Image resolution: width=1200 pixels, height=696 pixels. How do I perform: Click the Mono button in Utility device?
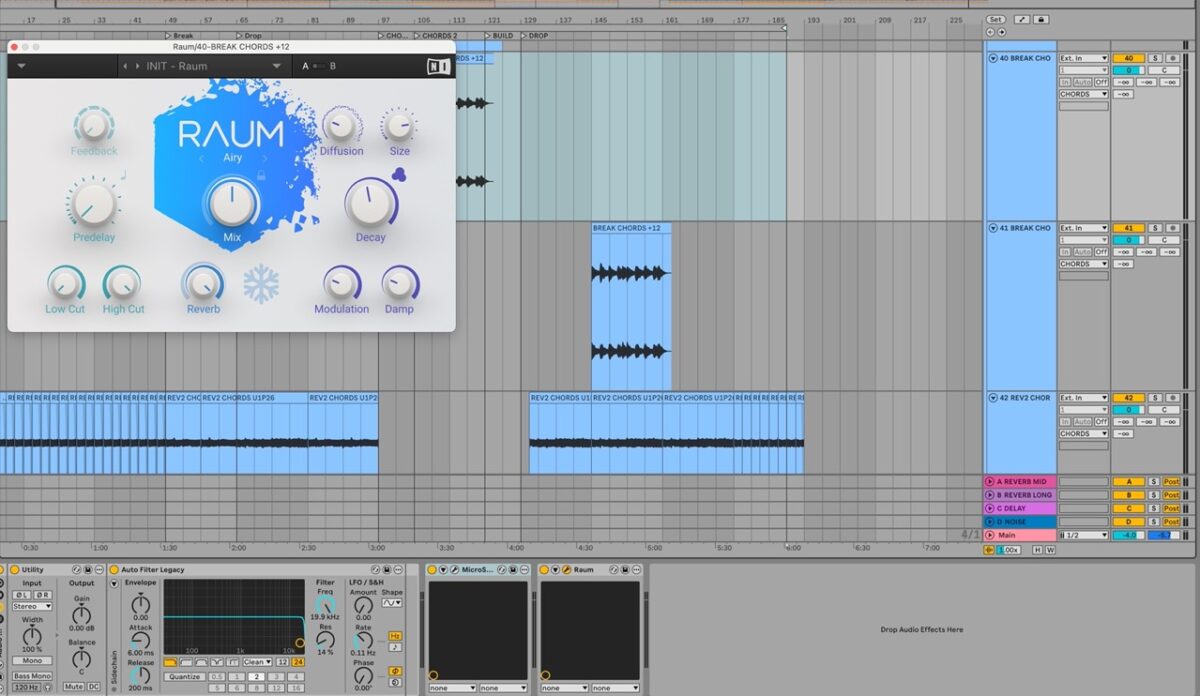pos(32,661)
